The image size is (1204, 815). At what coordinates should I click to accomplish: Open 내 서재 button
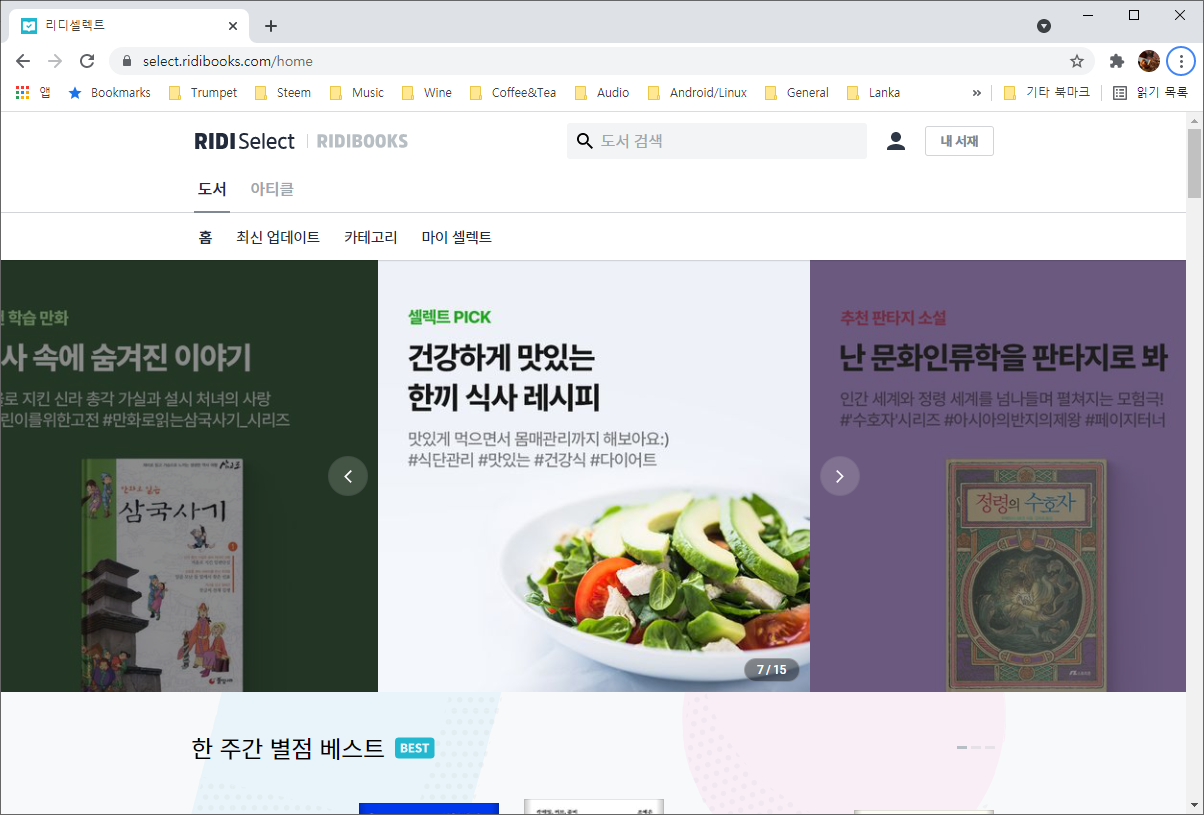tap(959, 141)
